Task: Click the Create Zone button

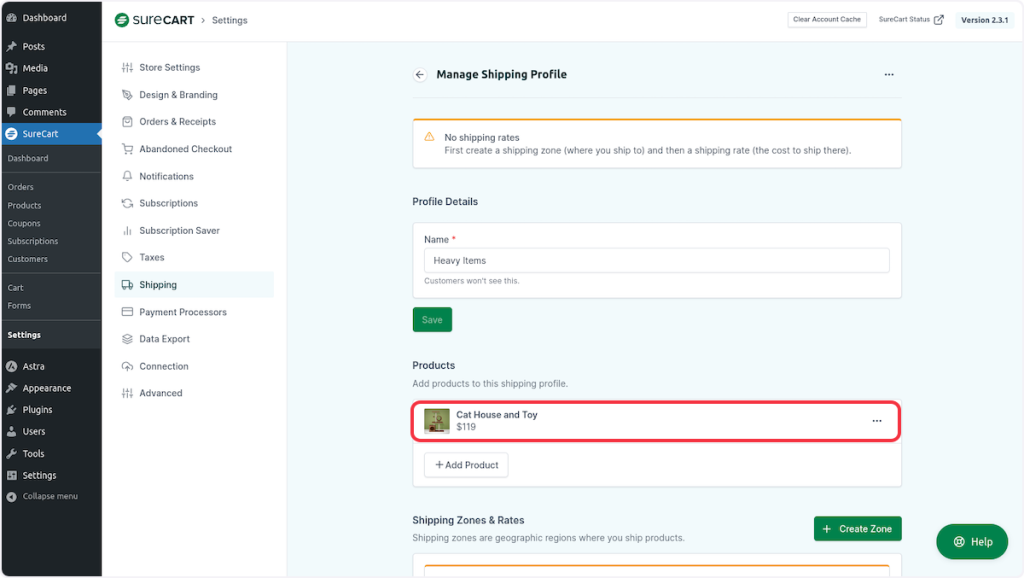Action: (858, 529)
